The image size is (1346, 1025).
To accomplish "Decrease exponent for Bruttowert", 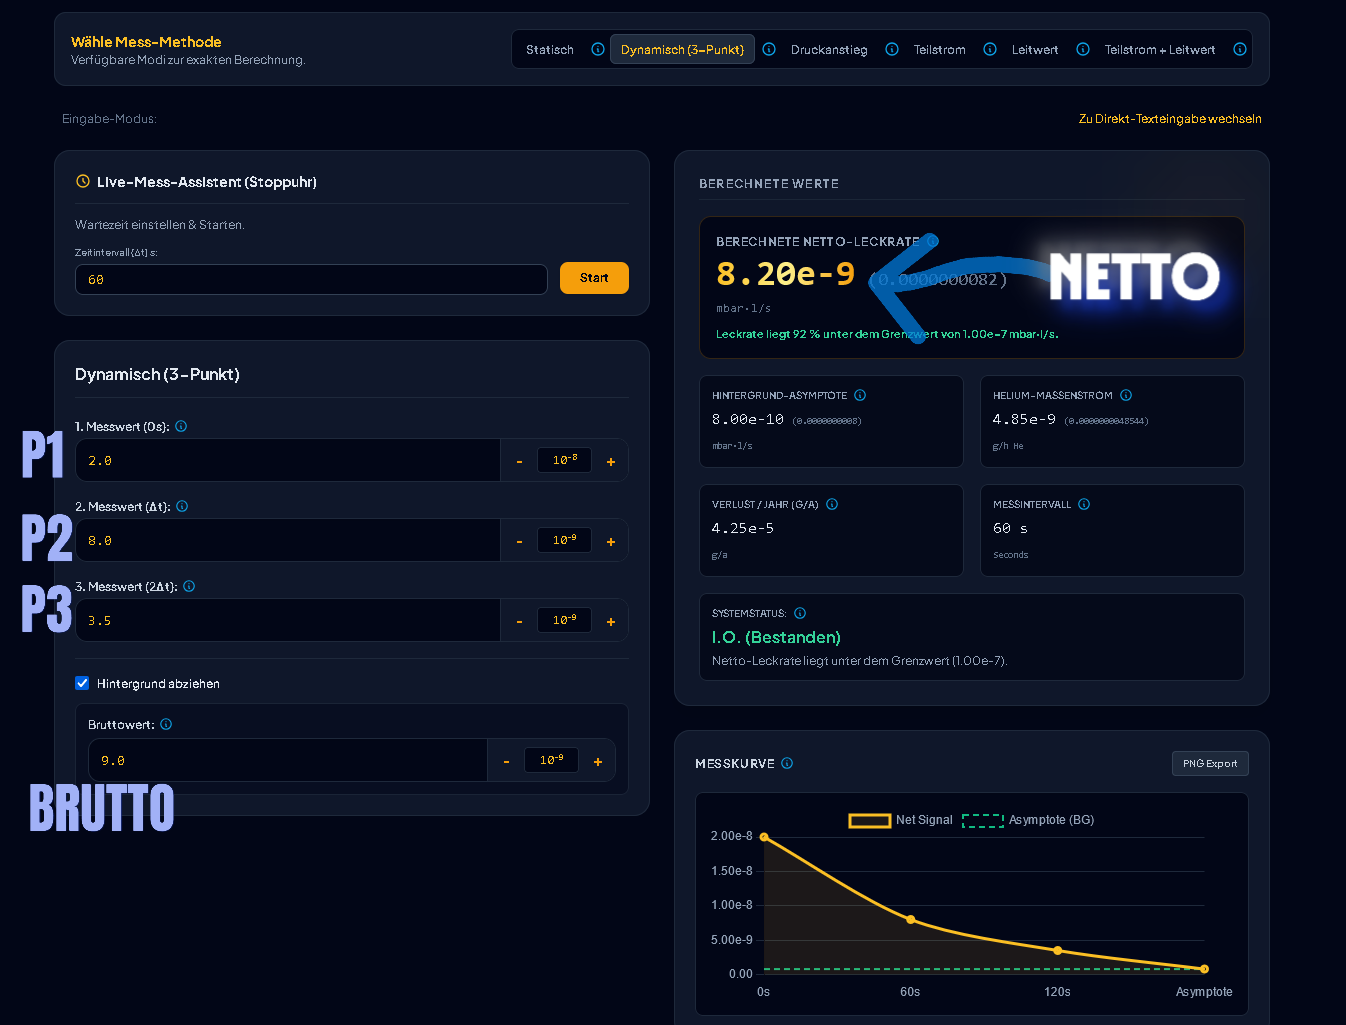I will tap(506, 761).
